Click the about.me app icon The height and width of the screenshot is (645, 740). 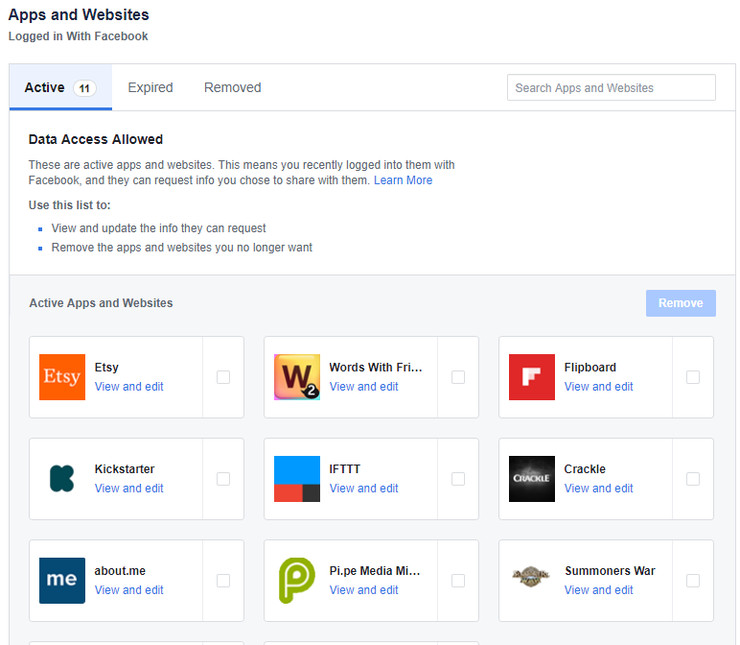coord(62,581)
